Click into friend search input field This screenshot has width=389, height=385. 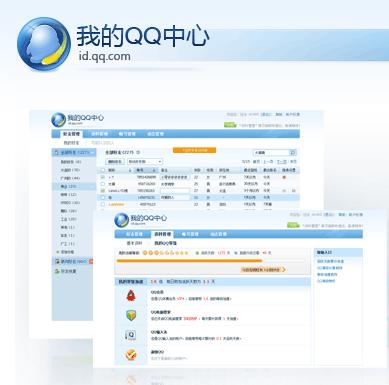click(271, 153)
